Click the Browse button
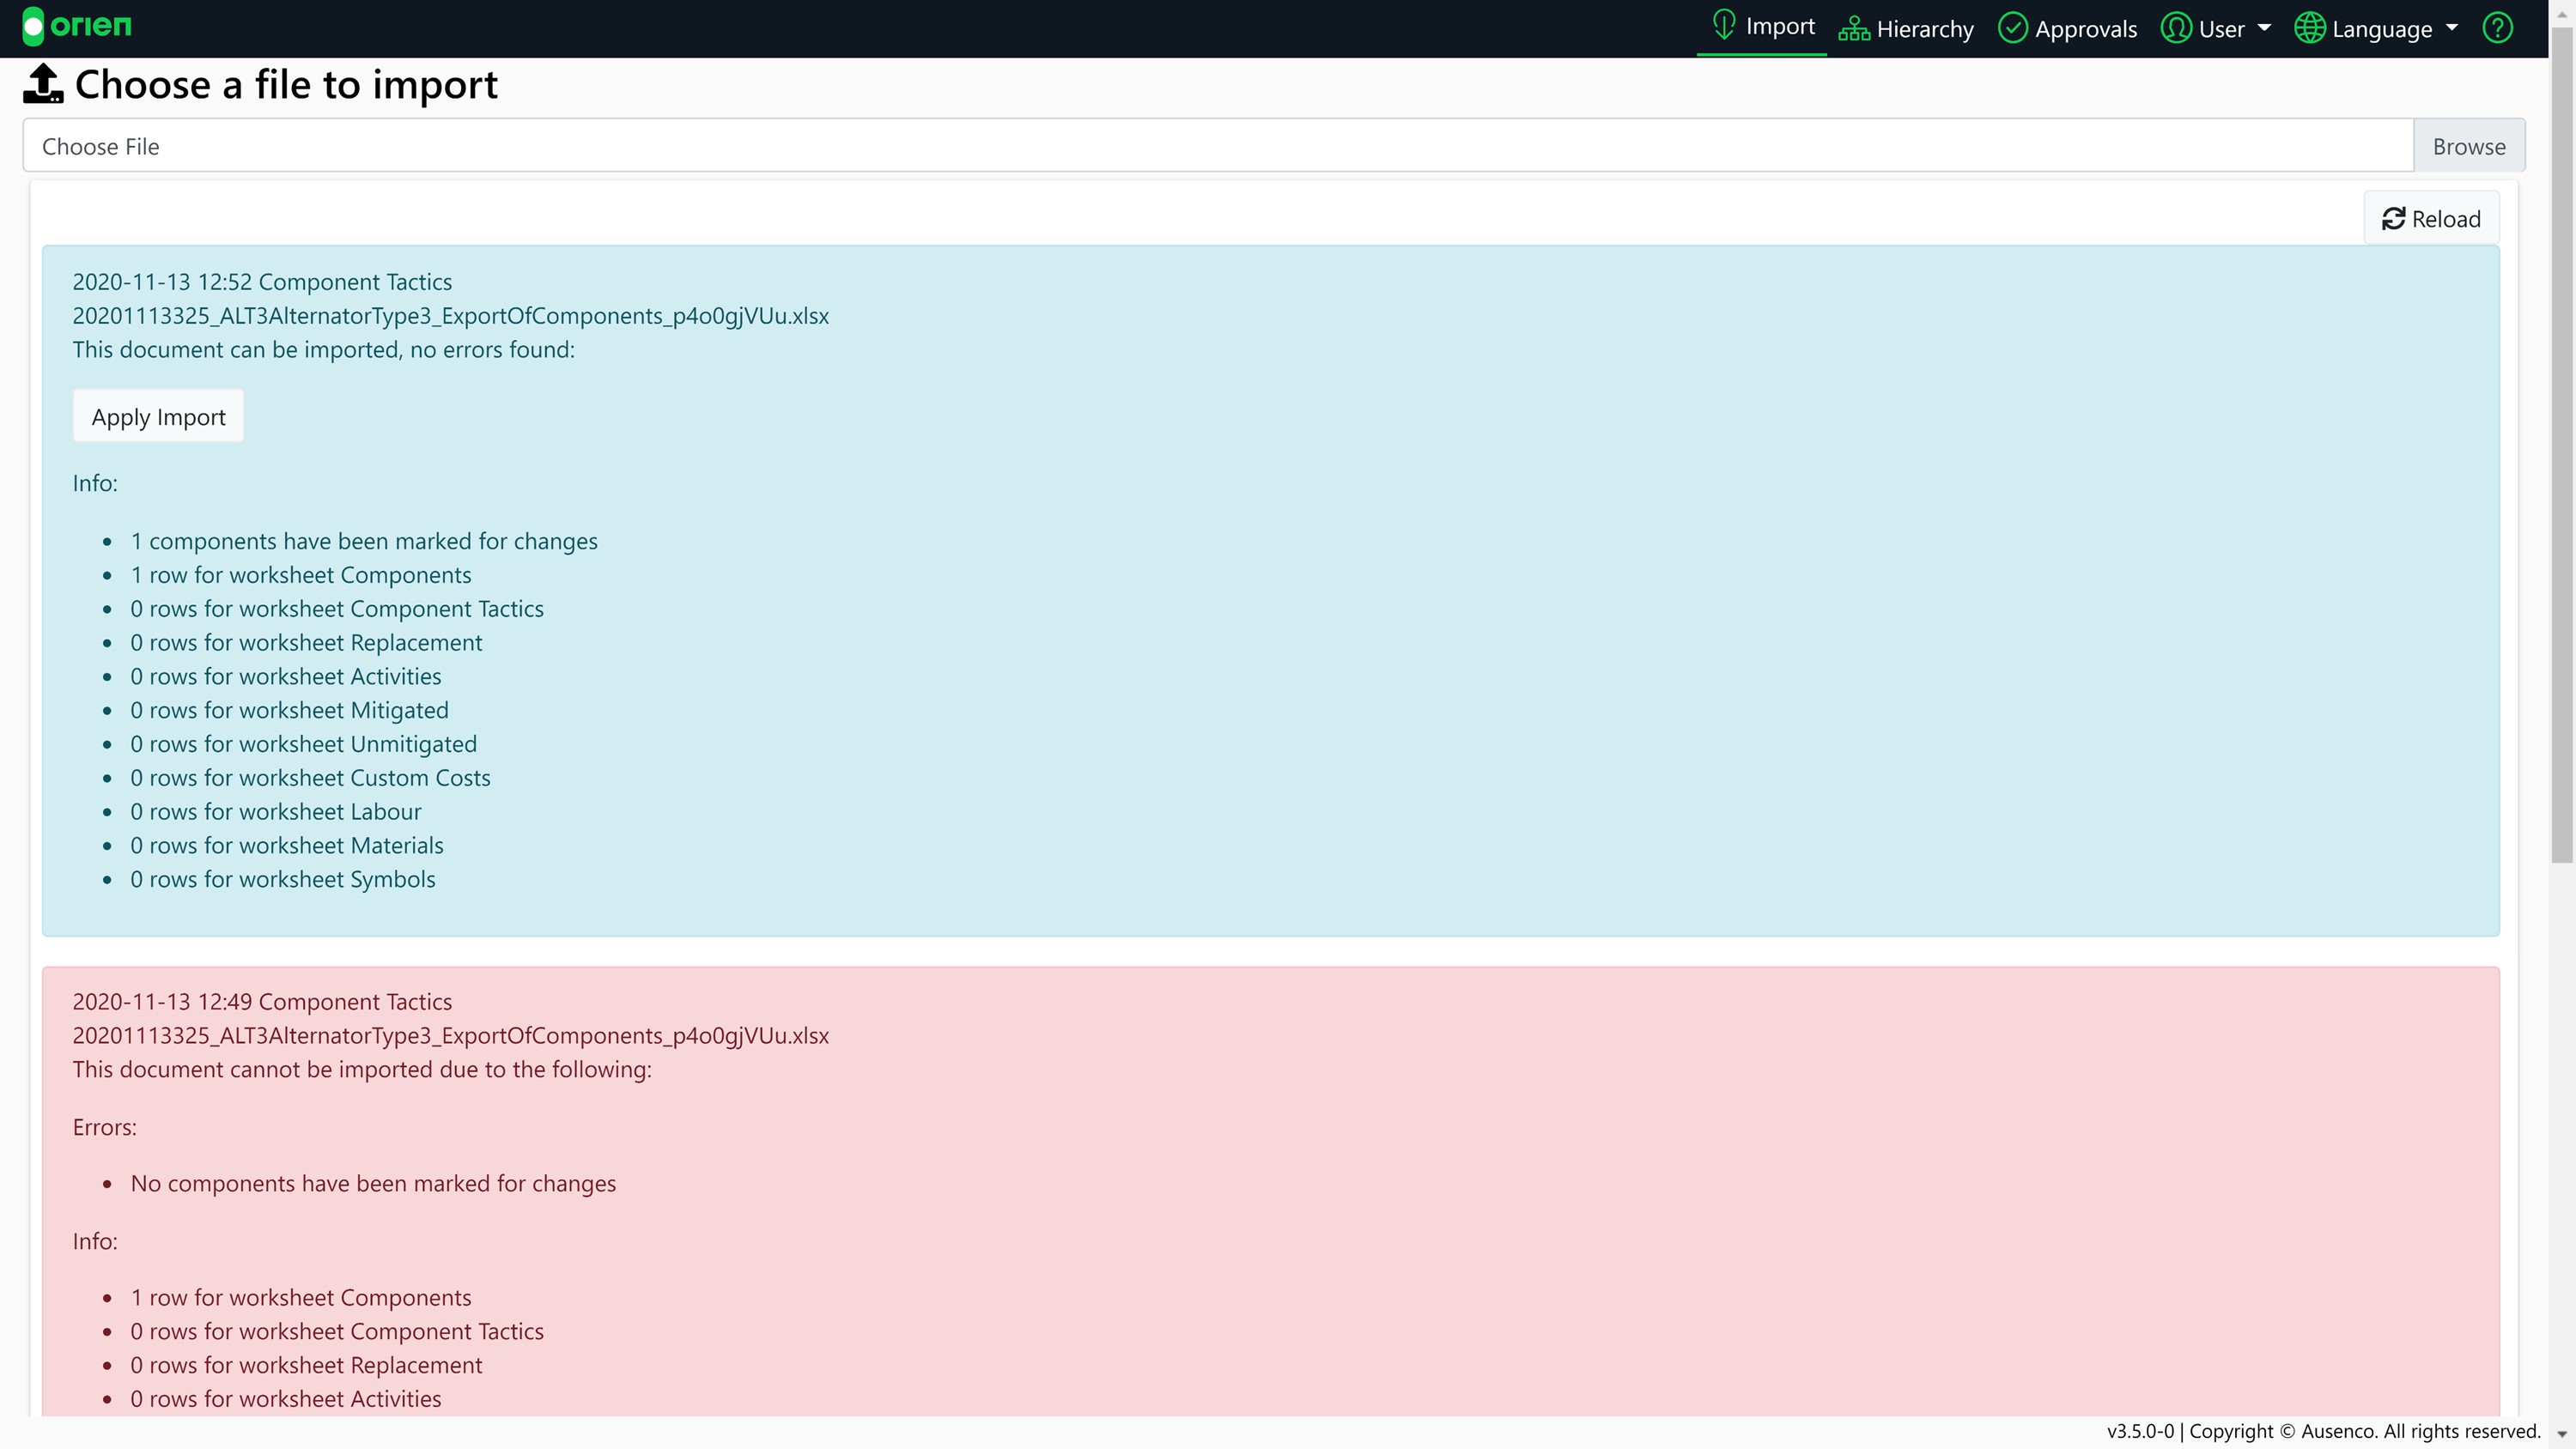2576x1449 pixels. (x=2468, y=146)
